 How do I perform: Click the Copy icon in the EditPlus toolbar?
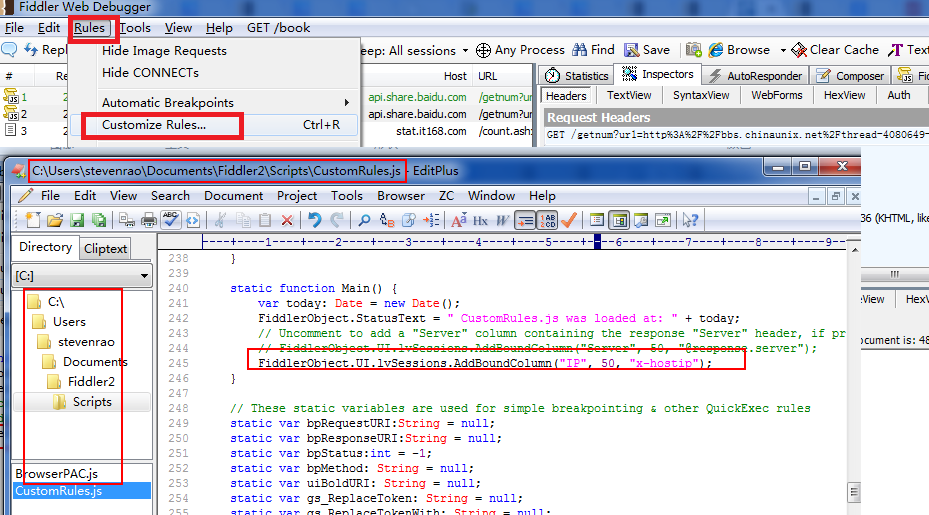(x=243, y=220)
